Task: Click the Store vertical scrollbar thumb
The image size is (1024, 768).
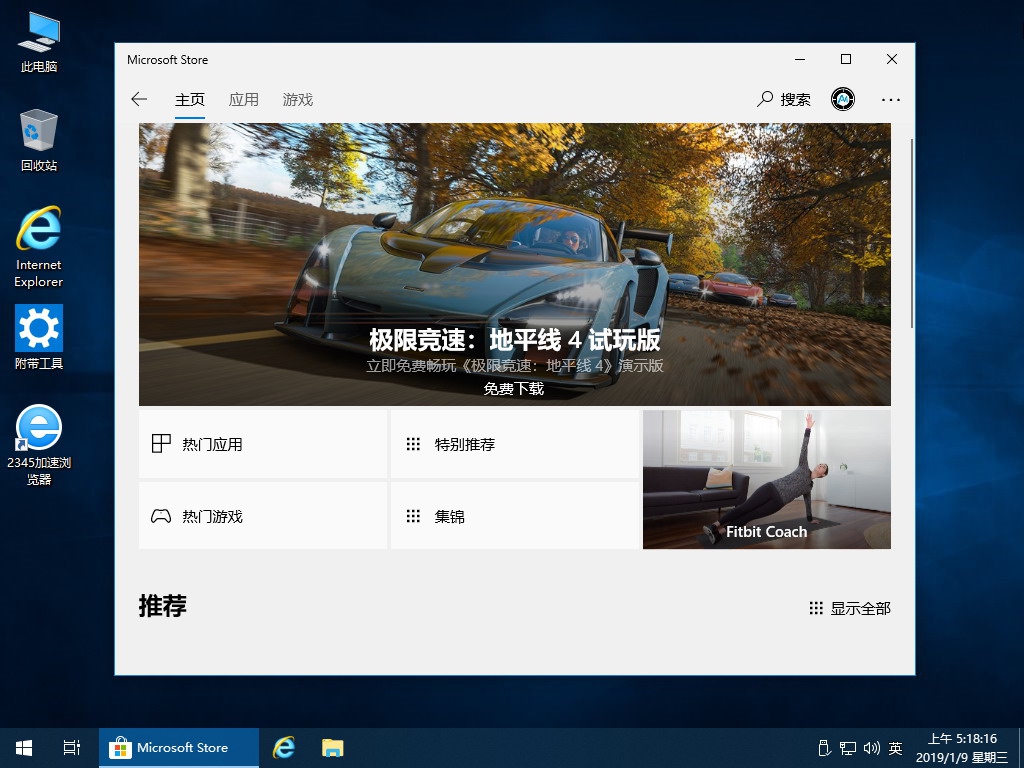Action: [912, 234]
